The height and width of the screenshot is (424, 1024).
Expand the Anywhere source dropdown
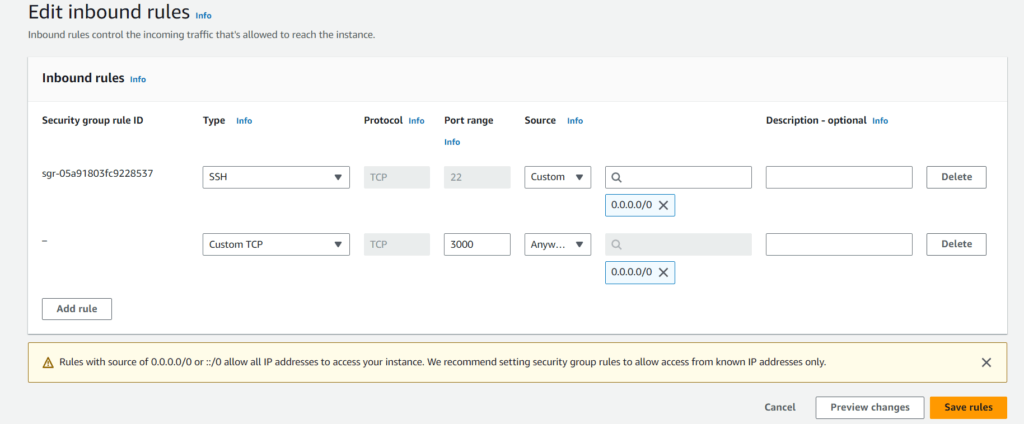558,244
